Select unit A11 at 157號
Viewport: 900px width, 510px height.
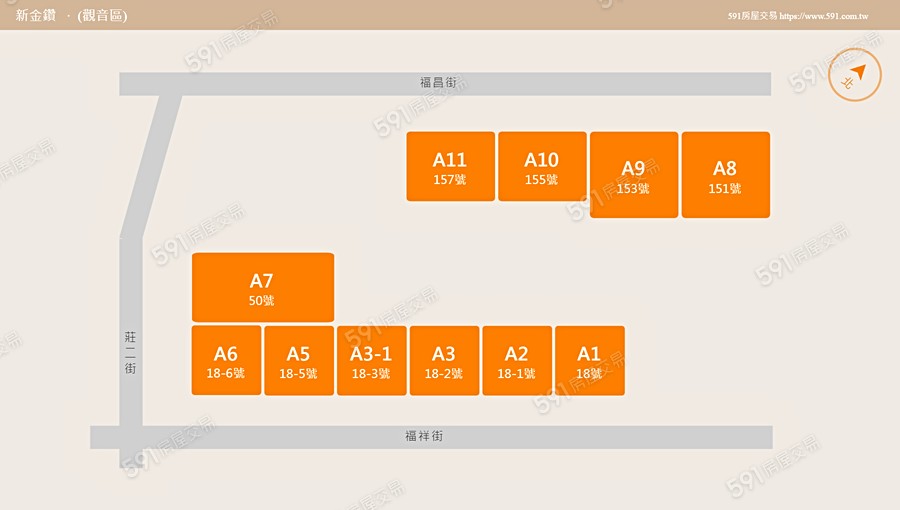point(450,167)
